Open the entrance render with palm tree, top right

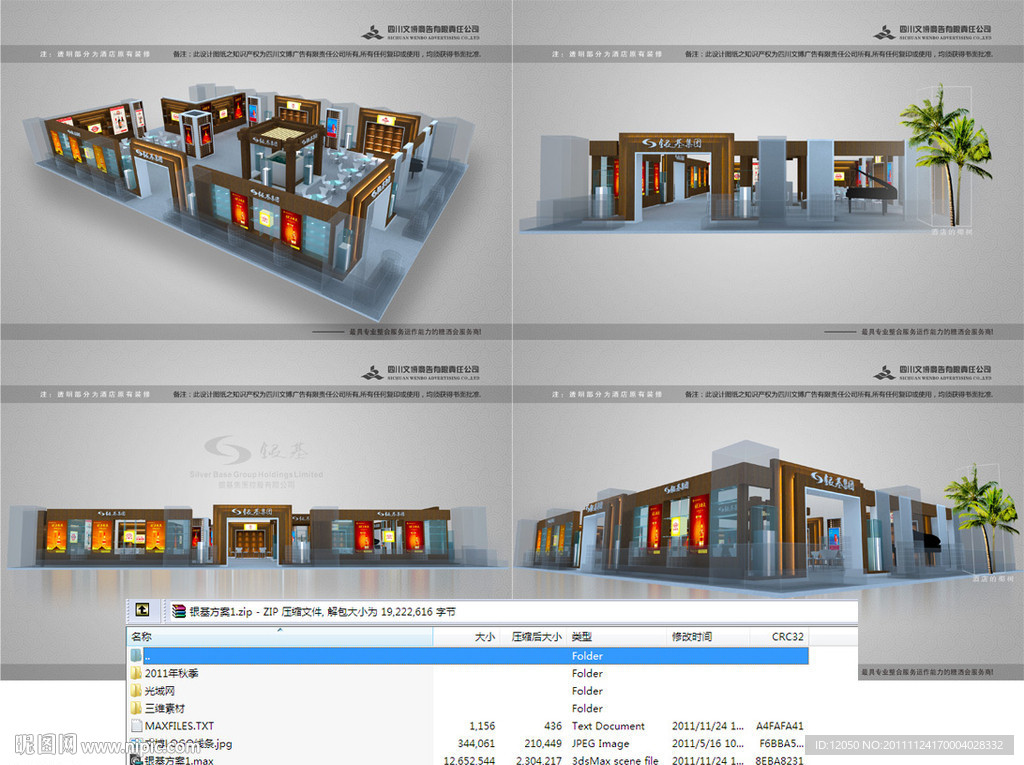tap(768, 170)
